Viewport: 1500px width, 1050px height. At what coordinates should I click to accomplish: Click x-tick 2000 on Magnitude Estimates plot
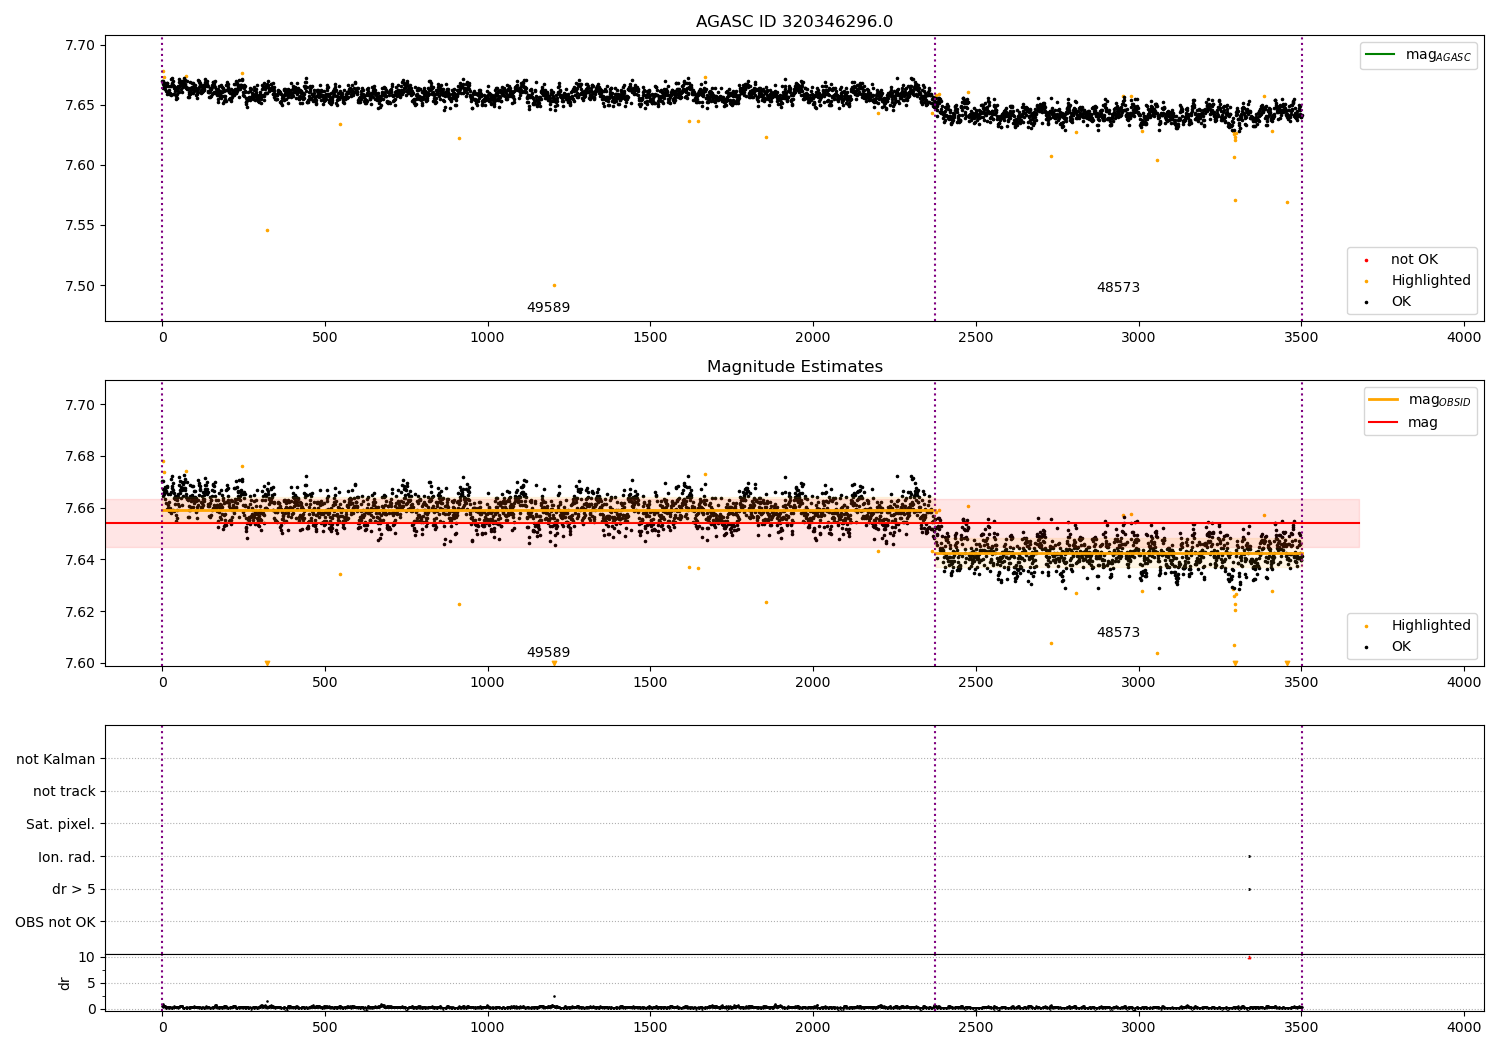[x=813, y=683]
